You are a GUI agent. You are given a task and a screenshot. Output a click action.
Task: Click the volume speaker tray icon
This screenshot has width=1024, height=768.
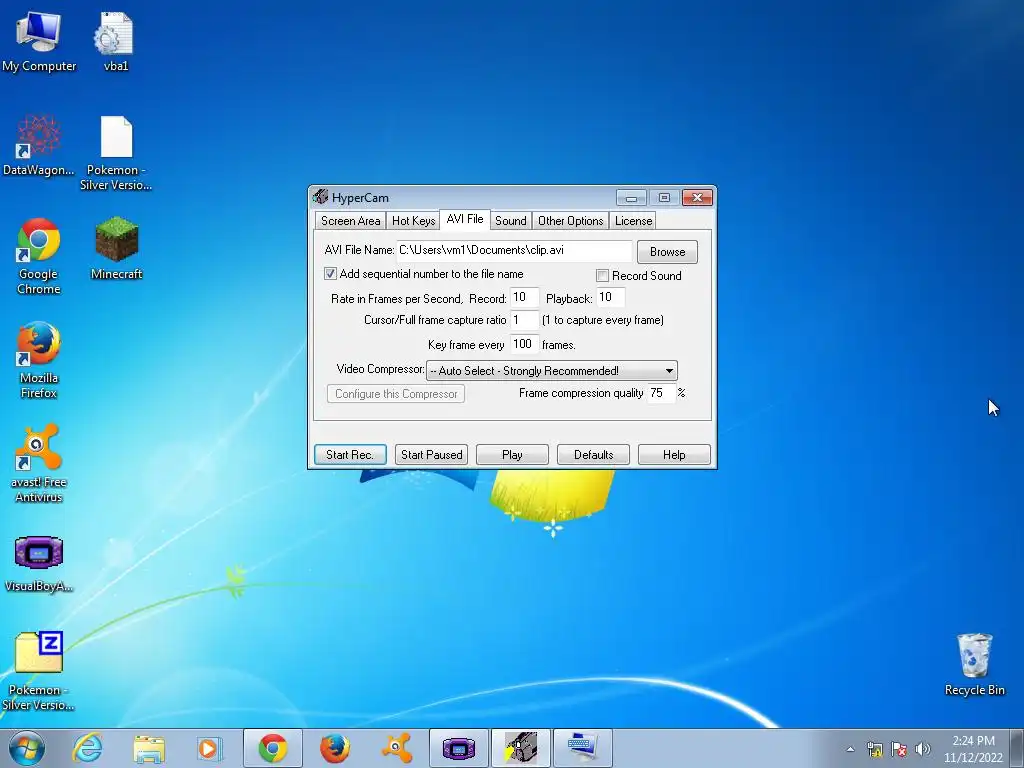point(923,749)
